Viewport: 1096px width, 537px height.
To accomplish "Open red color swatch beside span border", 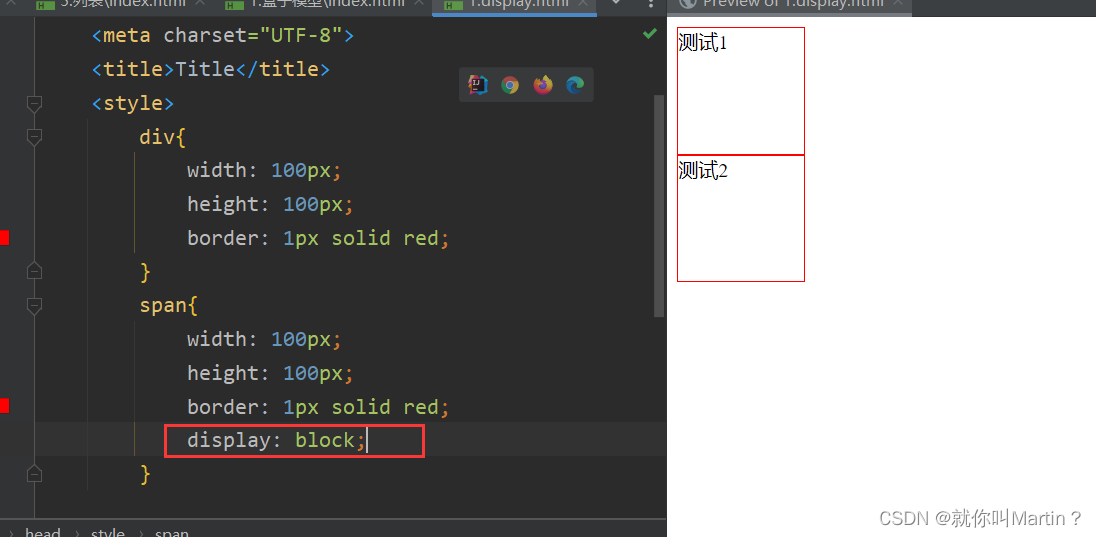I will coord(4,406).
